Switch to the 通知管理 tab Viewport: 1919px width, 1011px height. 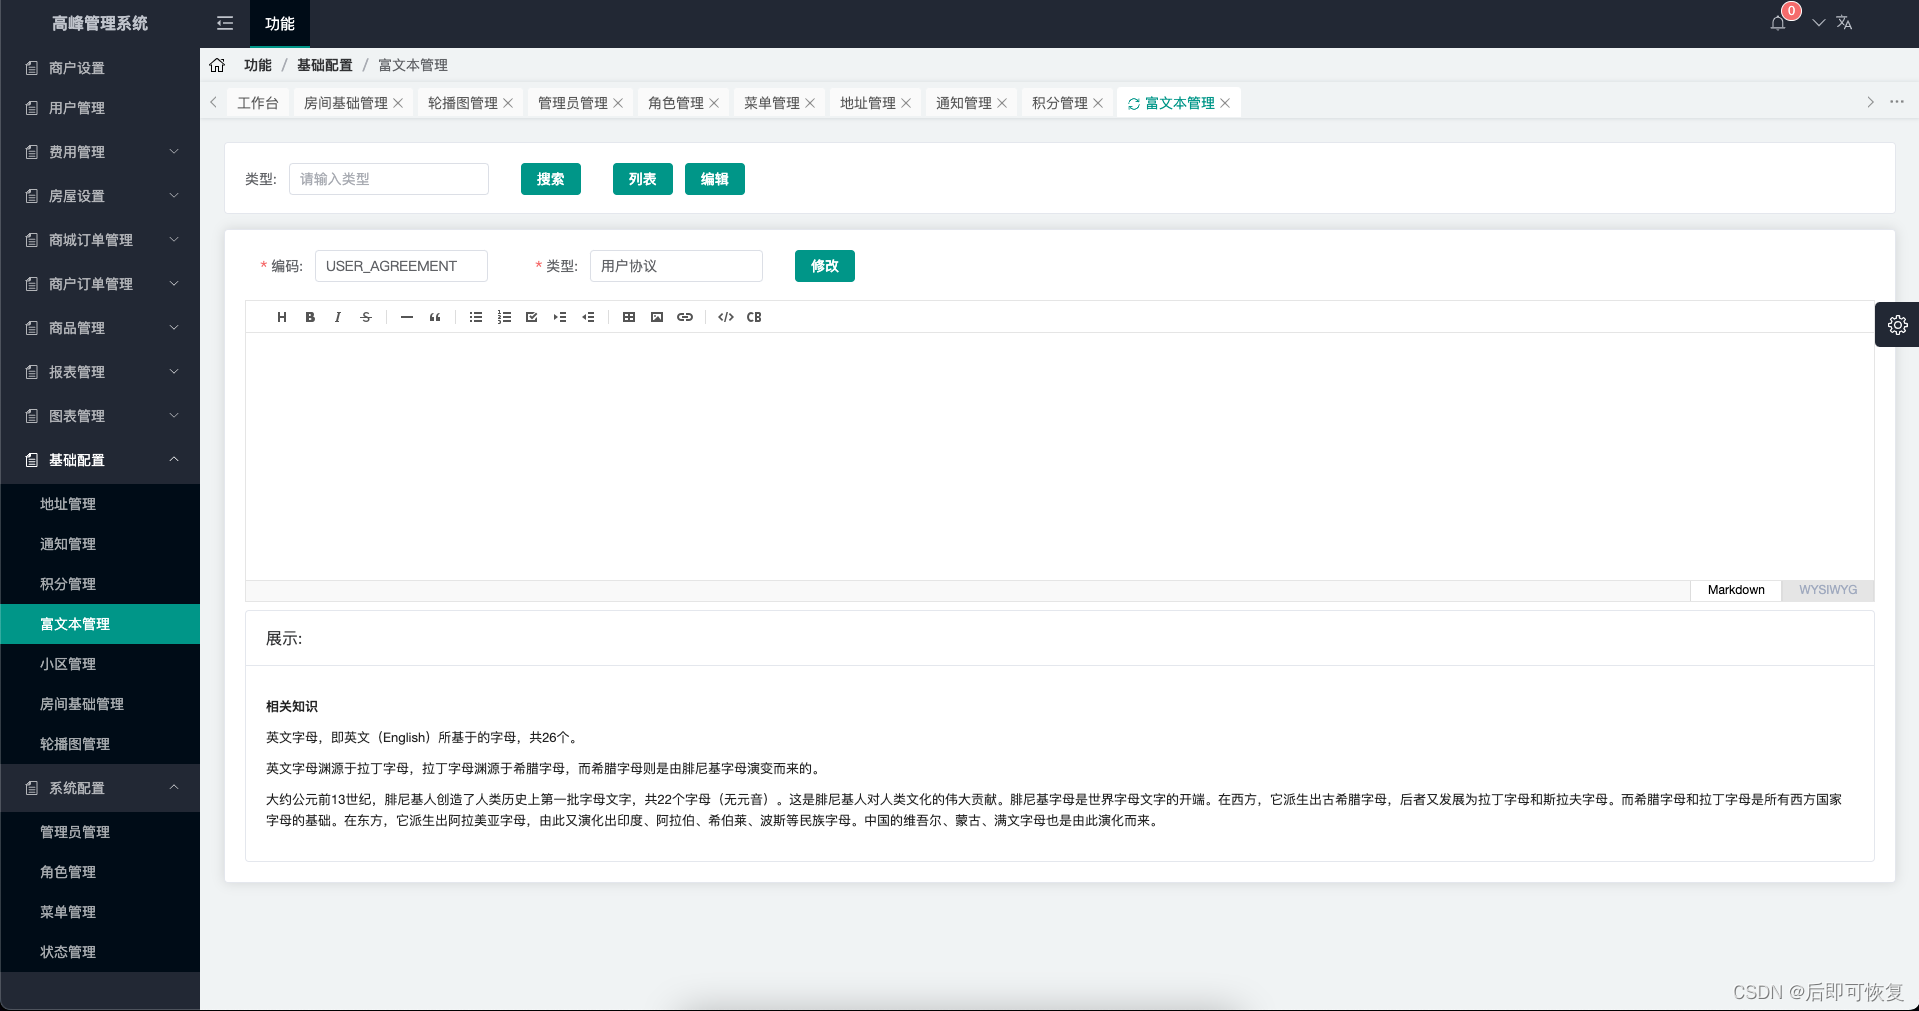click(x=964, y=103)
